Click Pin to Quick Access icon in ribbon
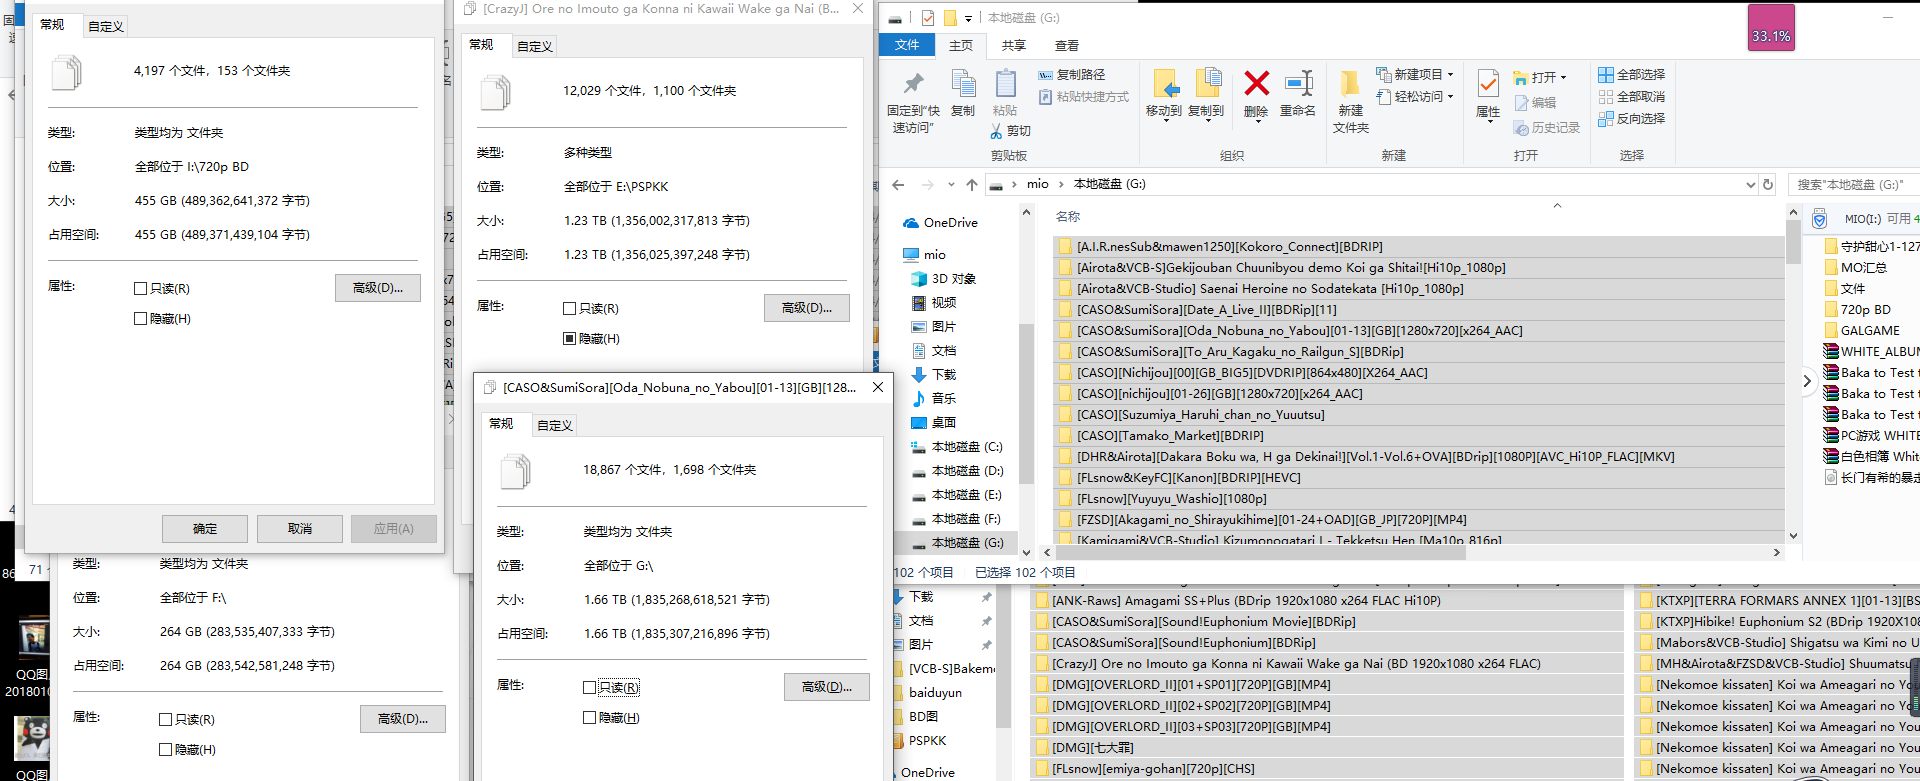 [x=913, y=84]
